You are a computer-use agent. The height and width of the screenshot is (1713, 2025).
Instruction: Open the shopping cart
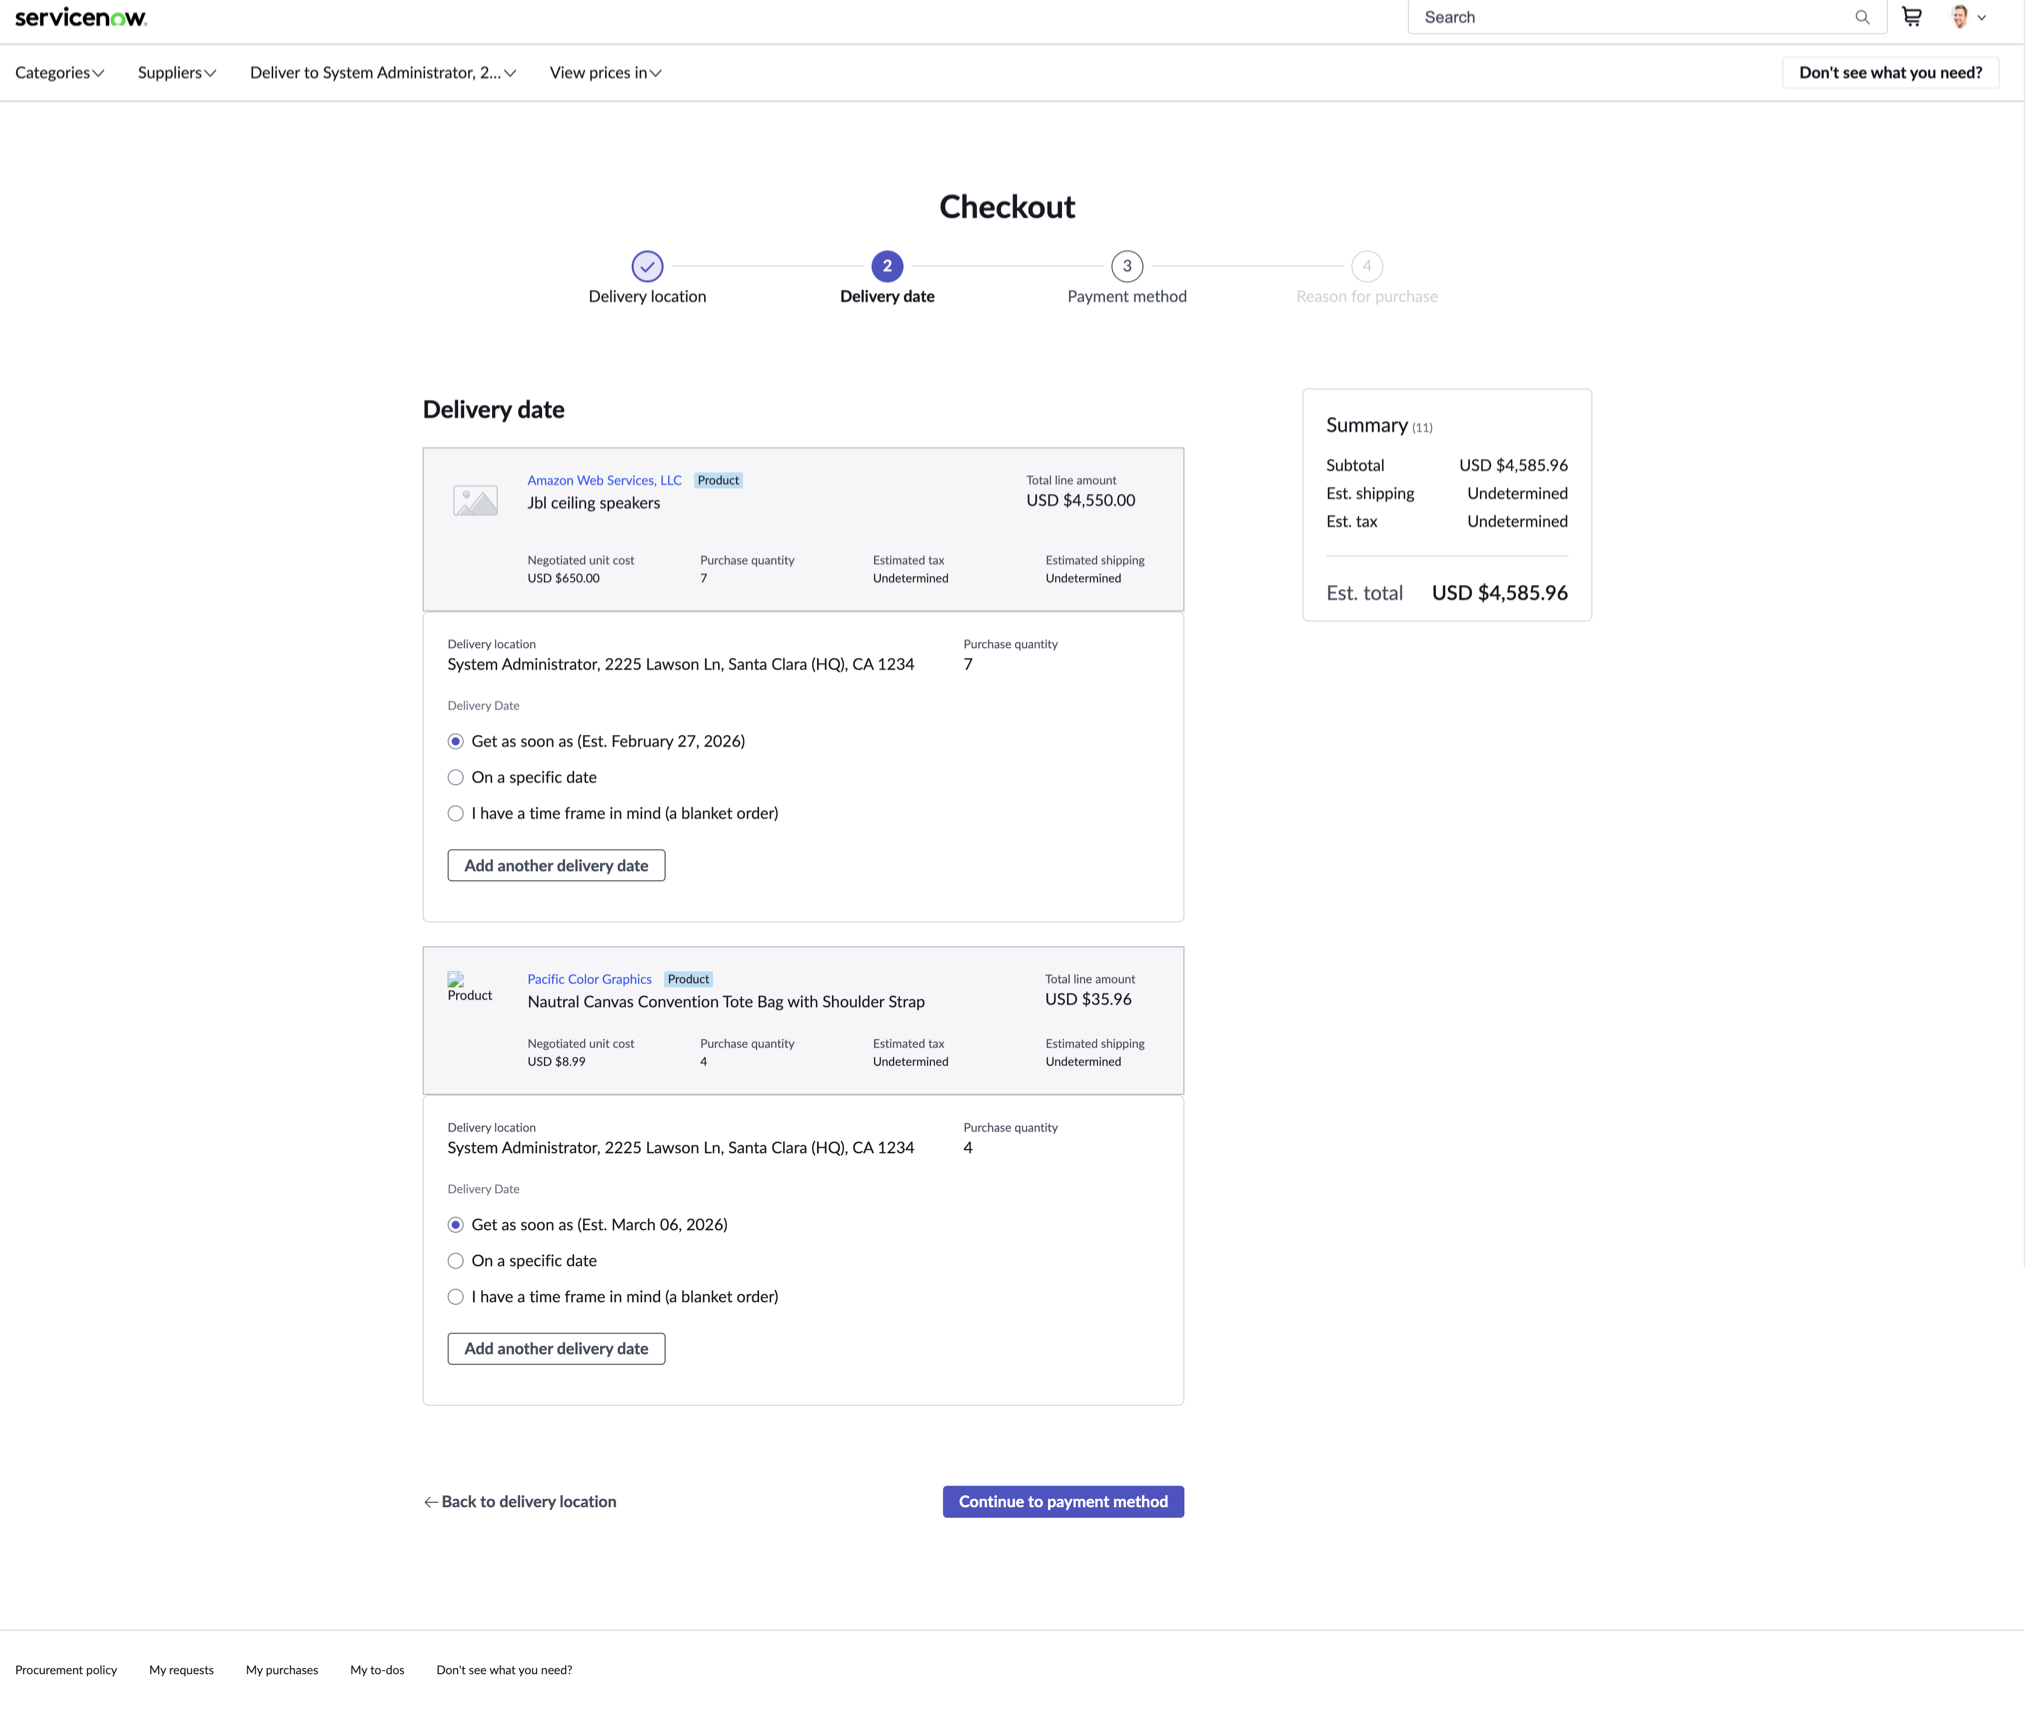click(x=1912, y=17)
